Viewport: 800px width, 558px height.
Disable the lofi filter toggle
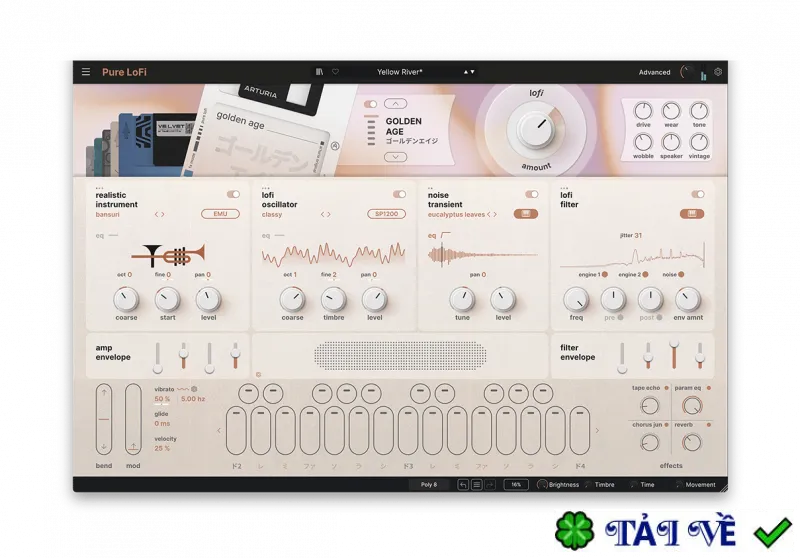pos(697,194)
